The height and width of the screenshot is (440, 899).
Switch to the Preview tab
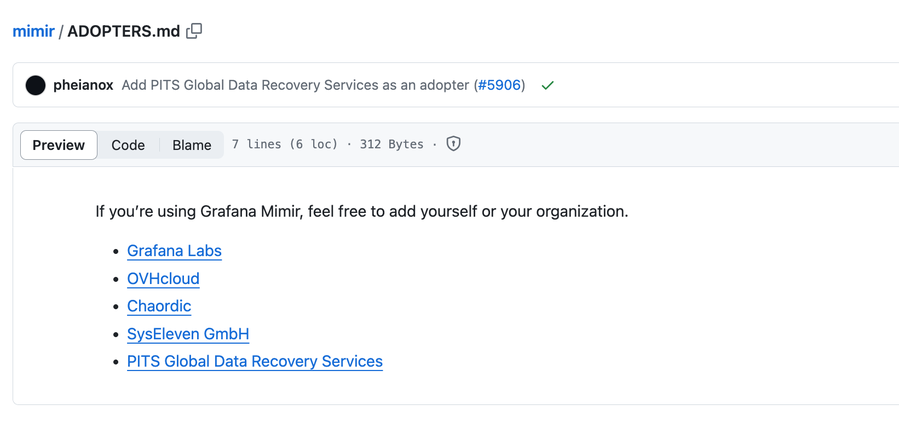[x=58, y=145]
